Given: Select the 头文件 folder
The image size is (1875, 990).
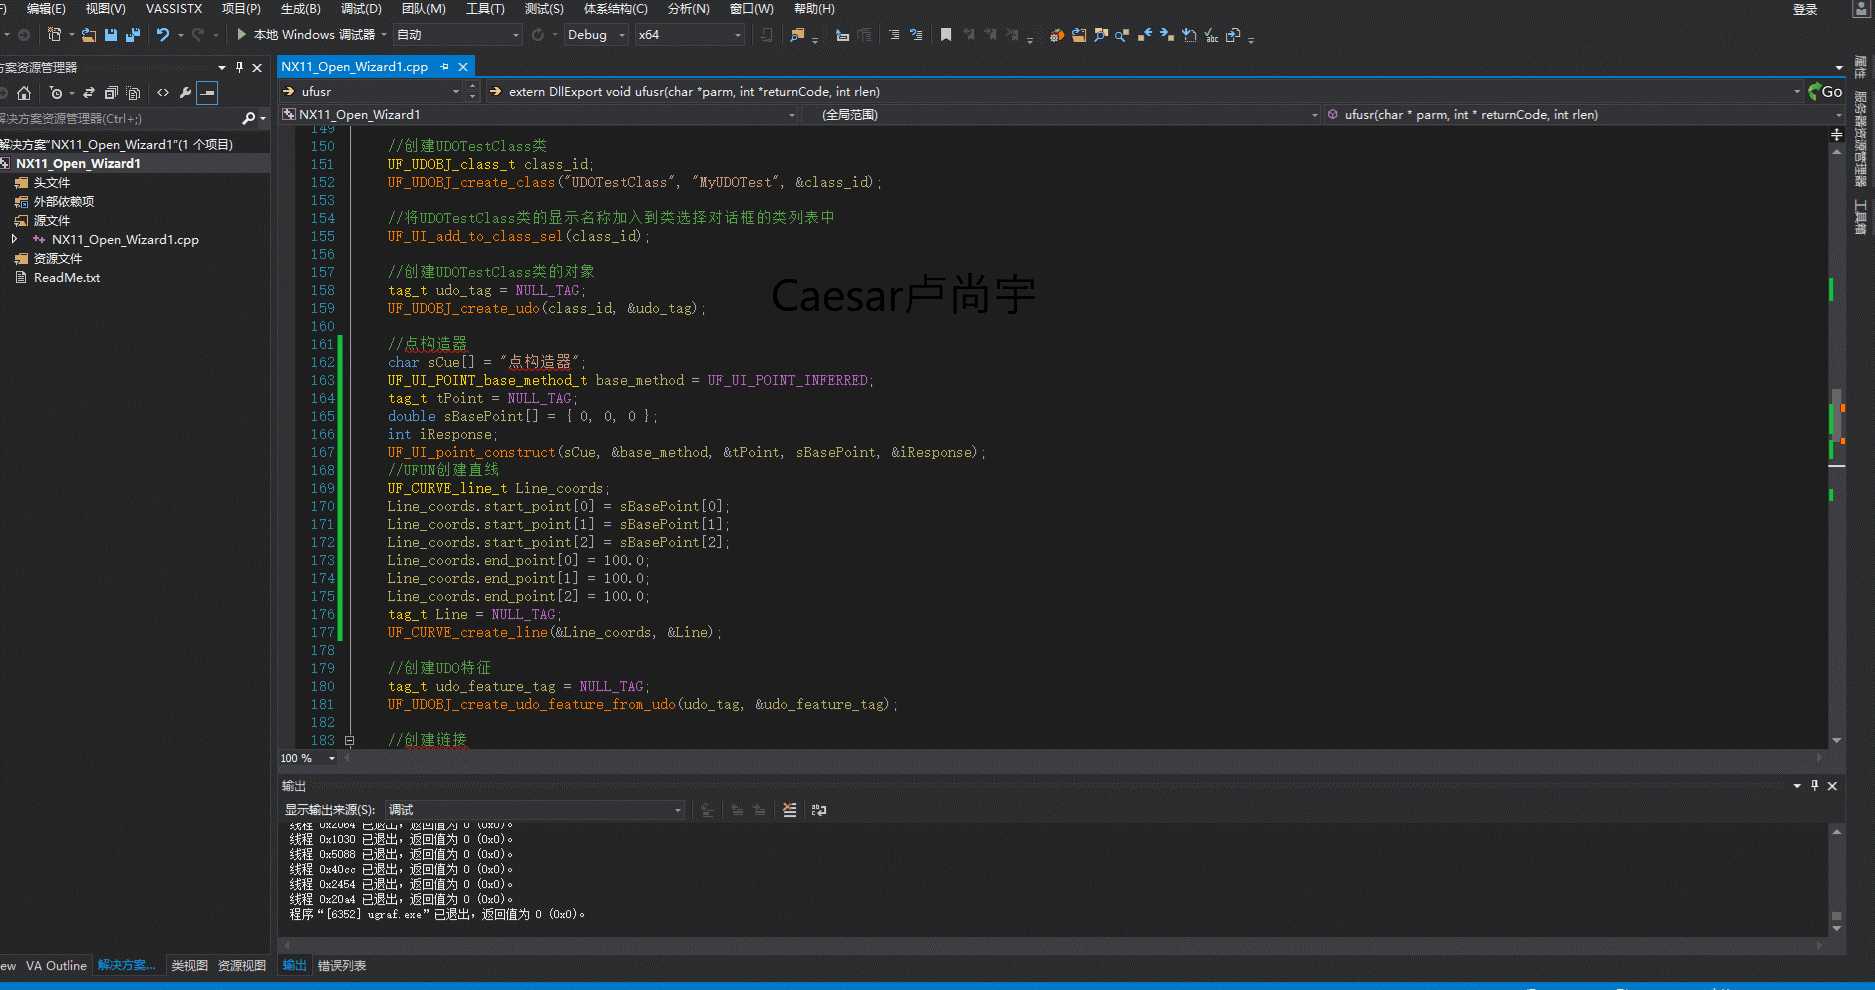Looking at the screenshot, I should click(52, 183).
